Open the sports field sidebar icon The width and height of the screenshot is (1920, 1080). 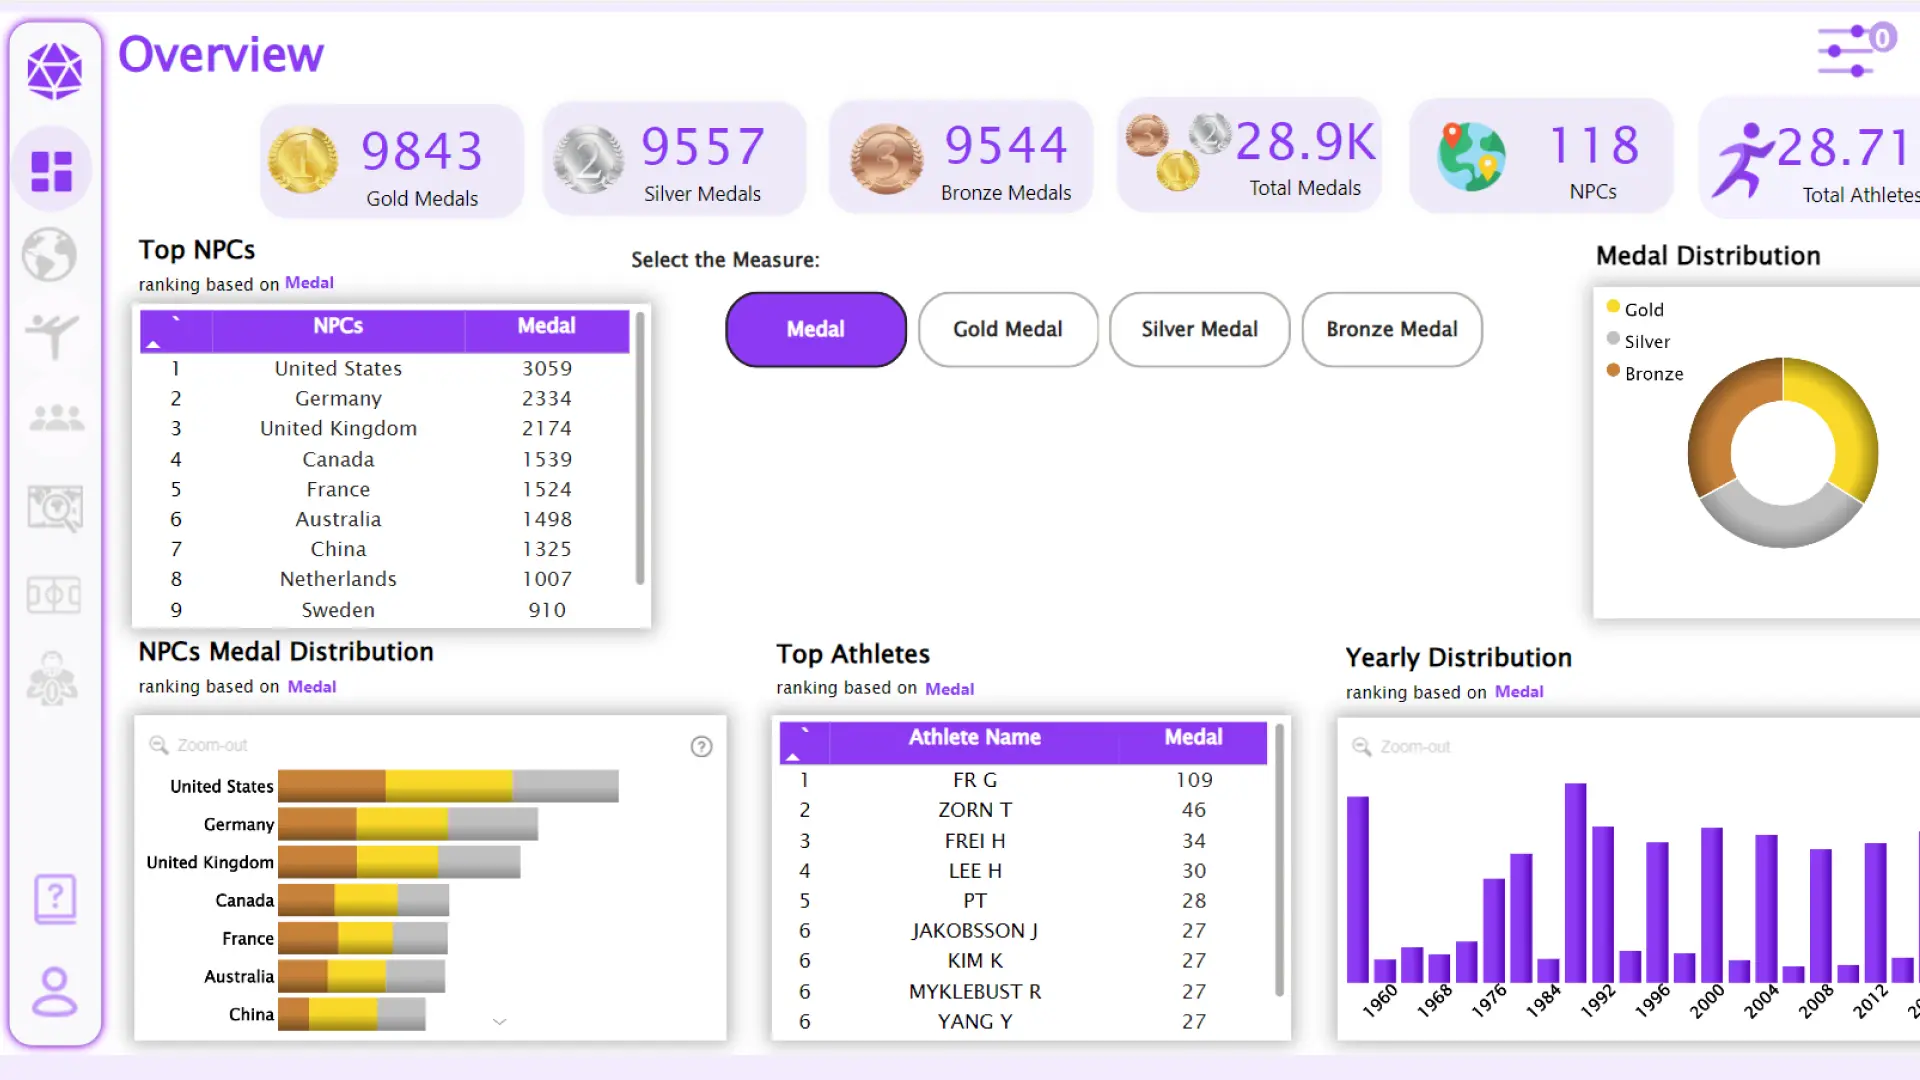coord(54,595)
